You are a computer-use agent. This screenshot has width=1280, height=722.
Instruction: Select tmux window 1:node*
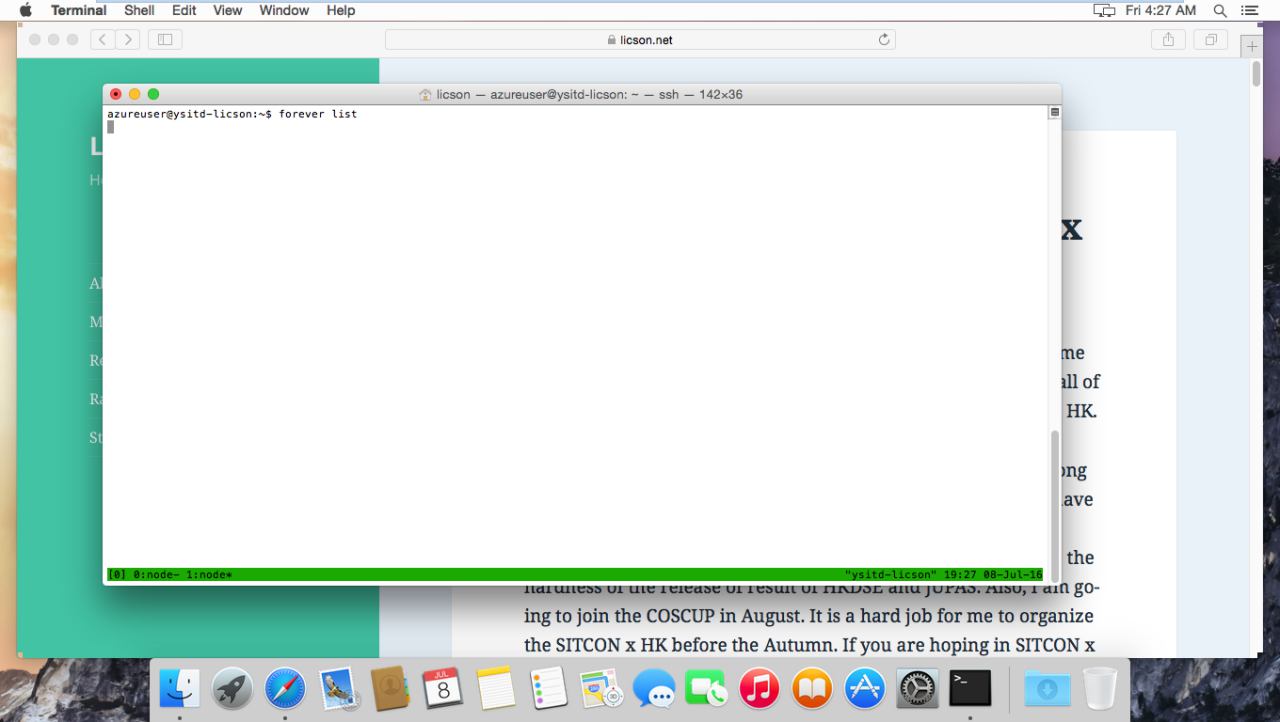[x=209, y=575]
